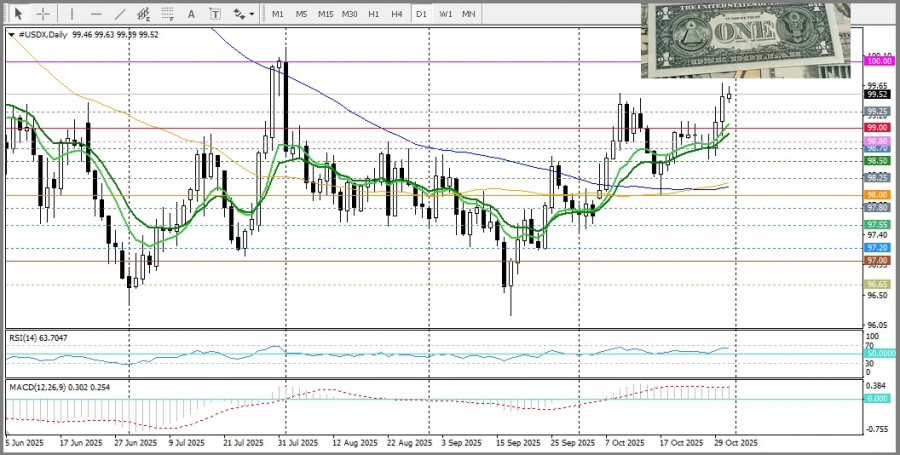Select the vertical line drawing tool
This screenshot has height=455, width=900.
(x=70, y=14)
